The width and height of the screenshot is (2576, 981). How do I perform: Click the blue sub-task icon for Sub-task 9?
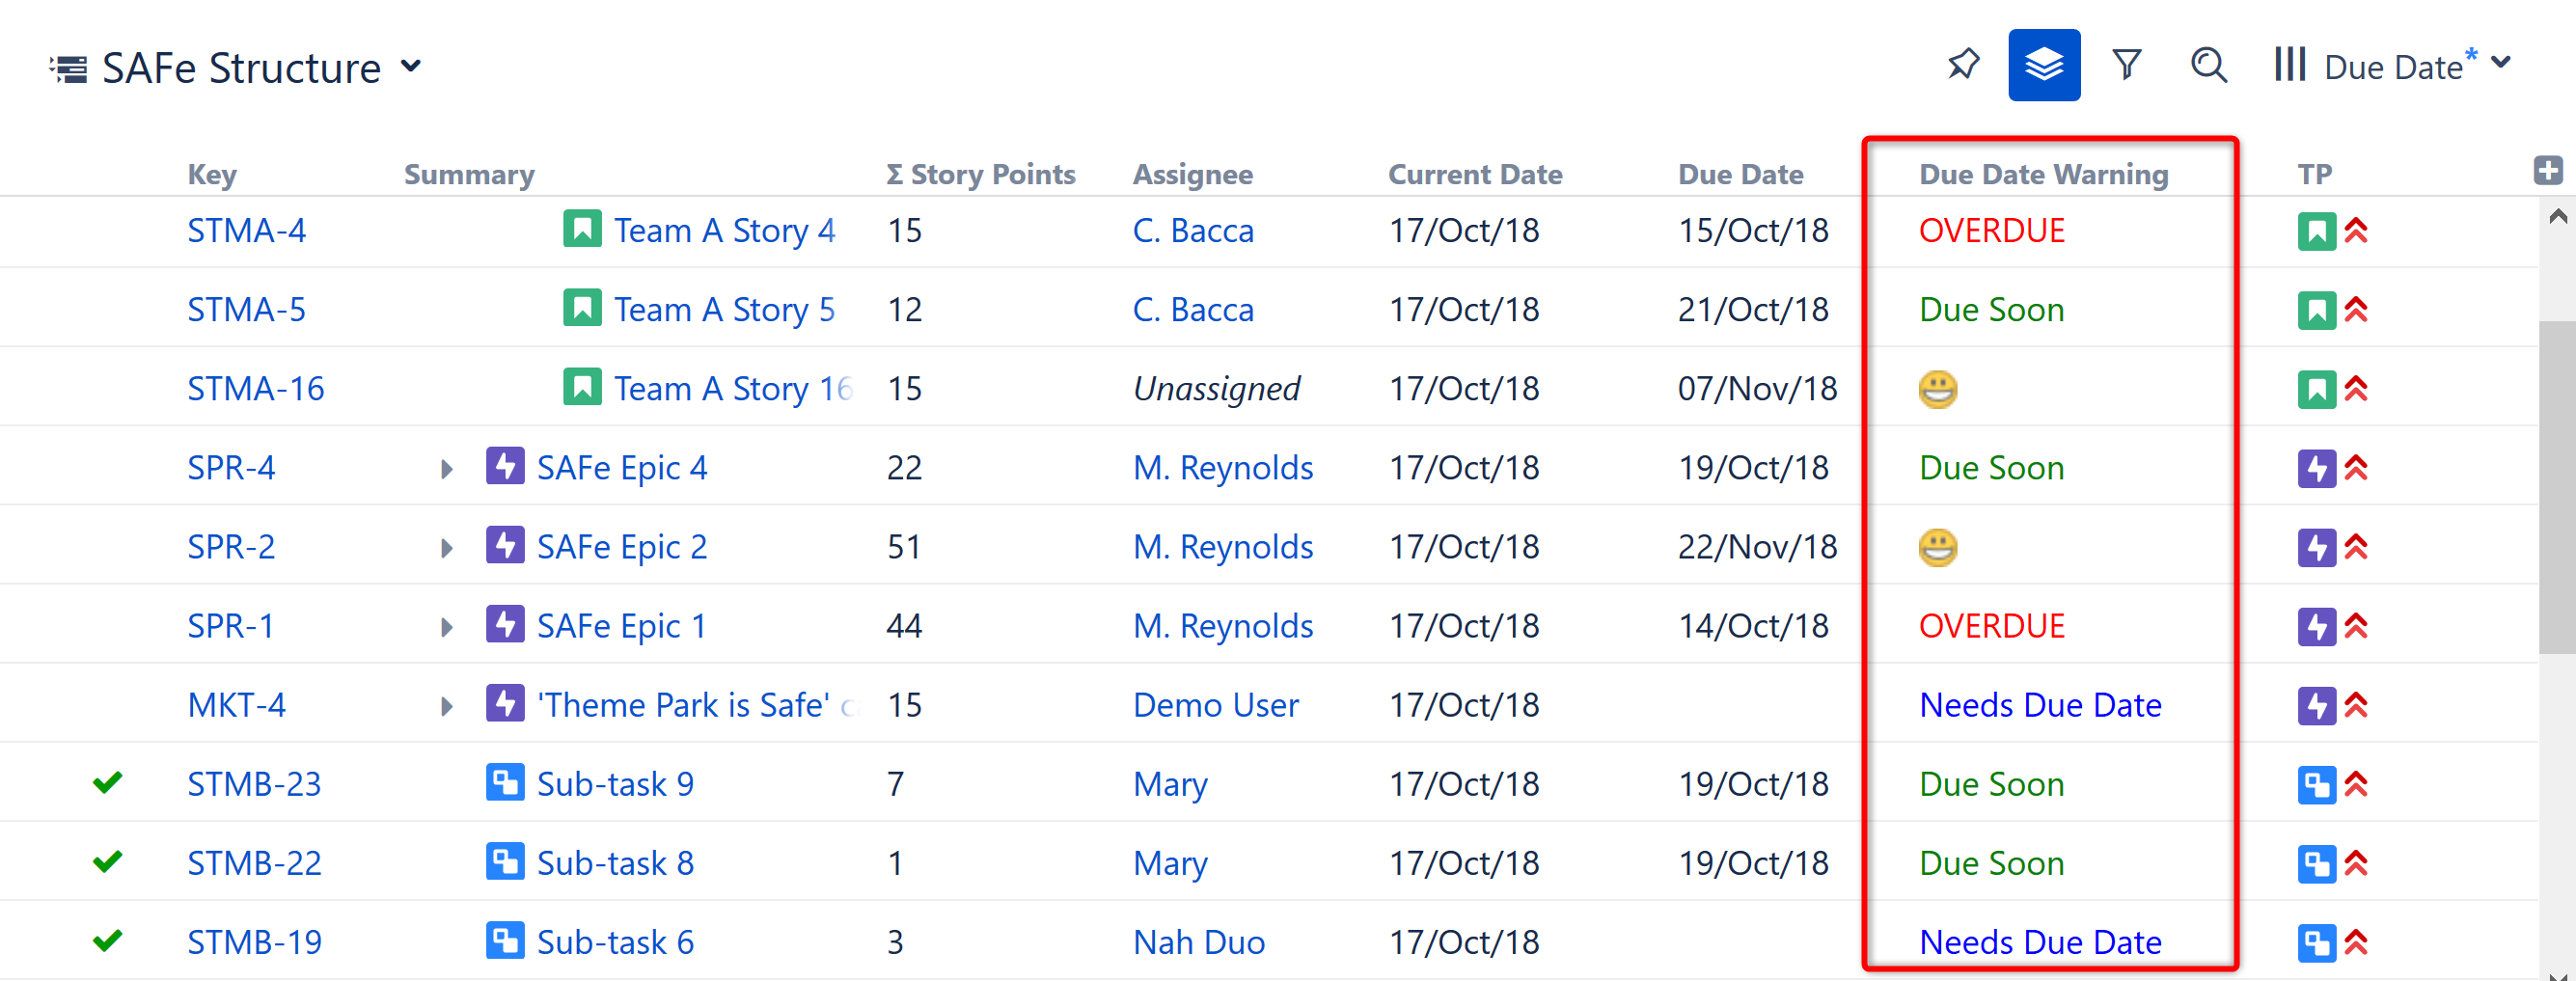point(505,783)
